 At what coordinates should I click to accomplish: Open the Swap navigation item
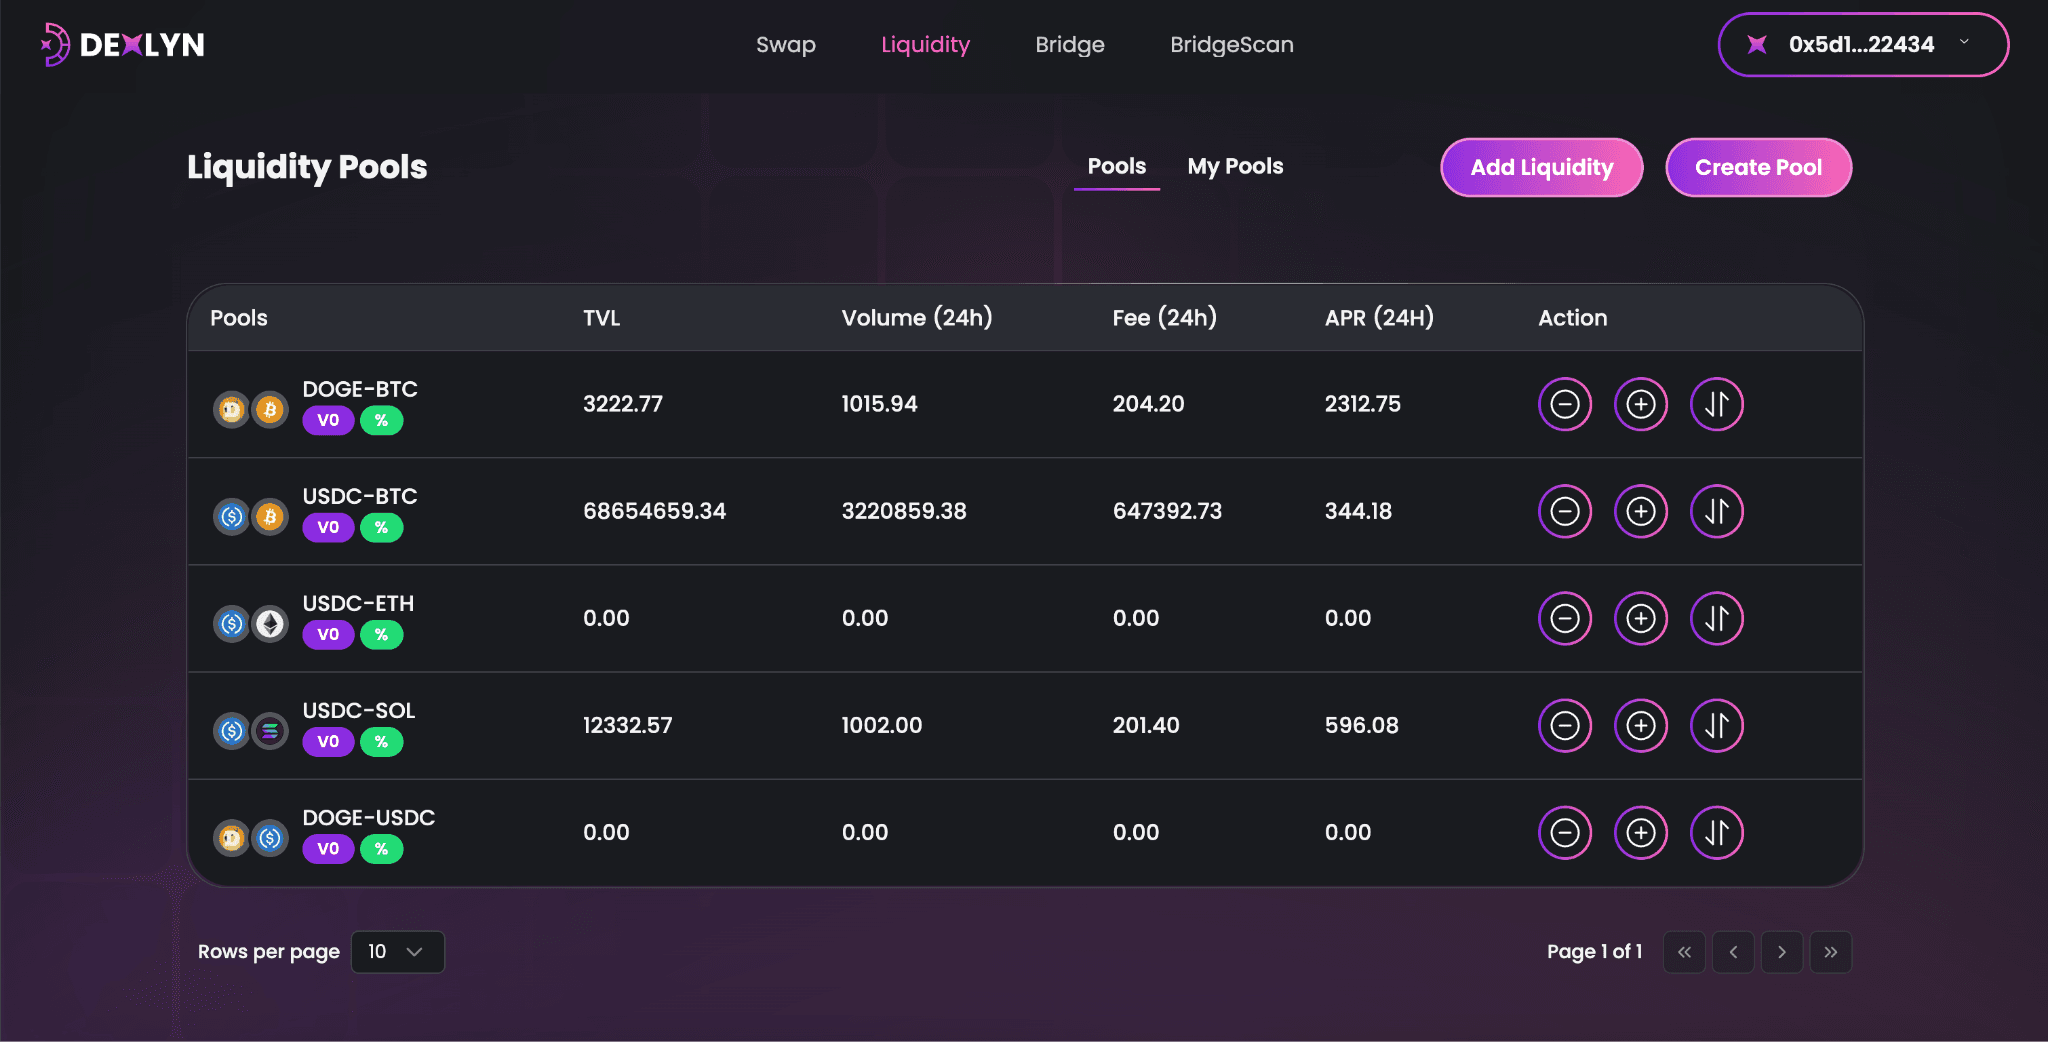785,45
